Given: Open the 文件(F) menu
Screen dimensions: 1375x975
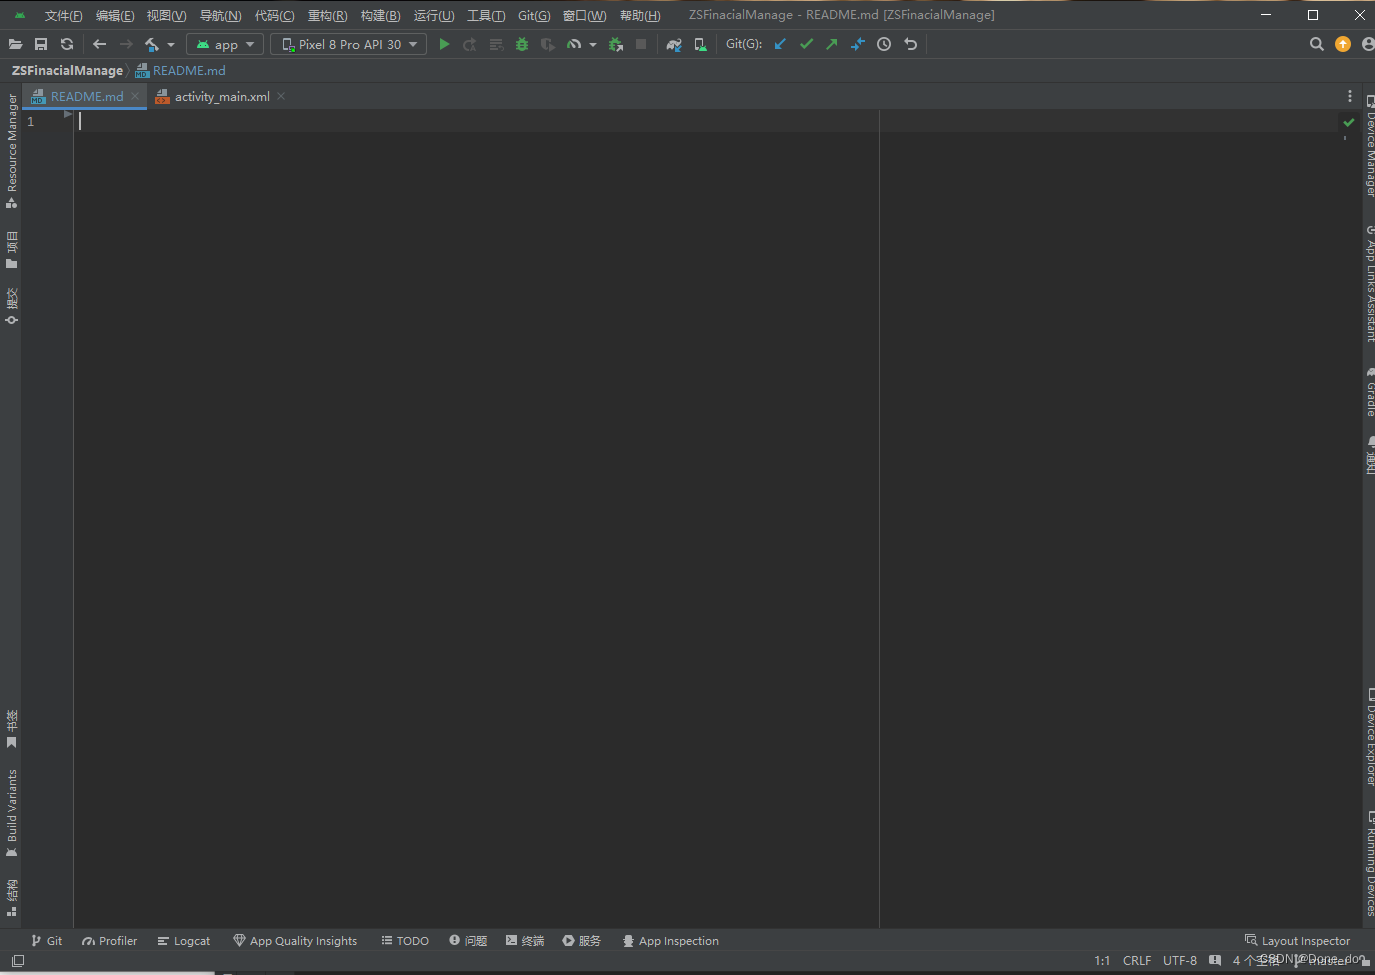Looking at the screenshot, I should [x=63, y=15].
